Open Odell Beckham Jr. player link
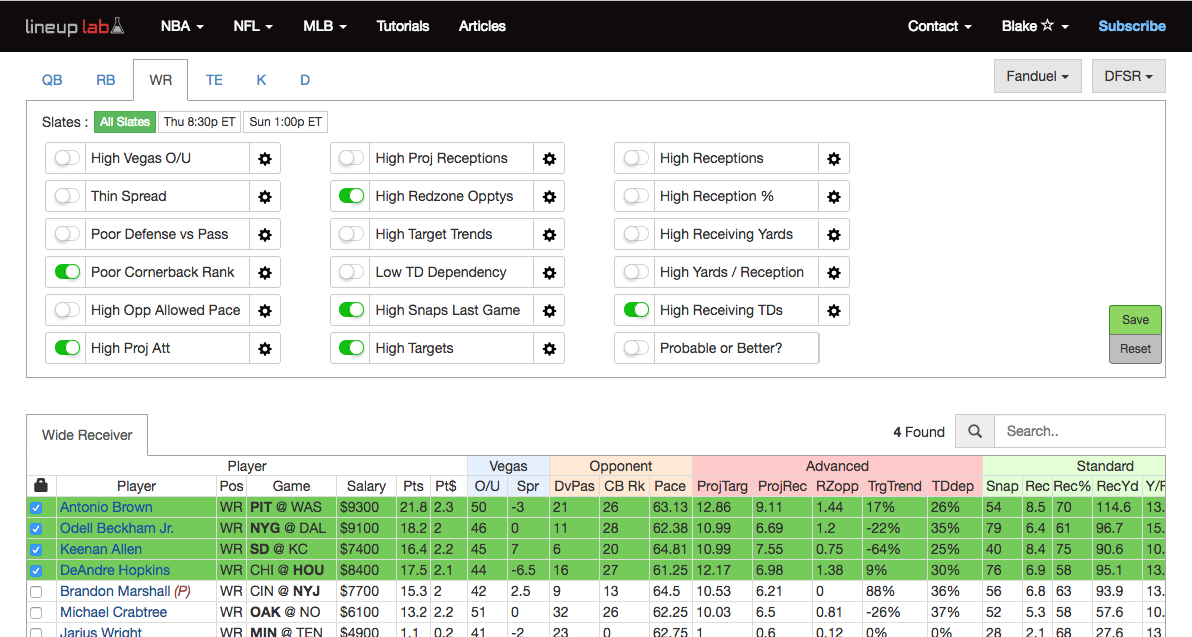 tap(117, 528)
